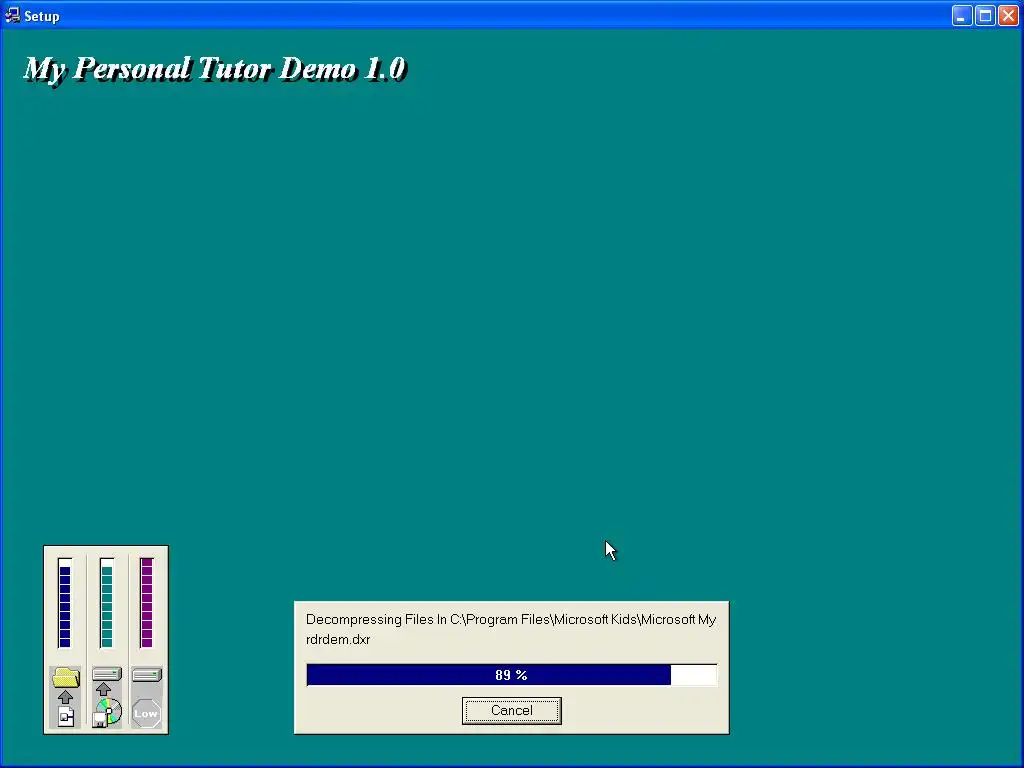The image size is (1024, 768).
Task: Click the Cancel button
Action: click(x=511, y=711)
